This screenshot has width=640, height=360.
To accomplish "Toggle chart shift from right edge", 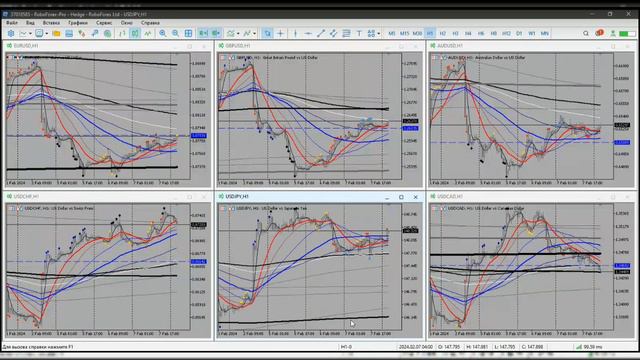I will pos(216,33).
